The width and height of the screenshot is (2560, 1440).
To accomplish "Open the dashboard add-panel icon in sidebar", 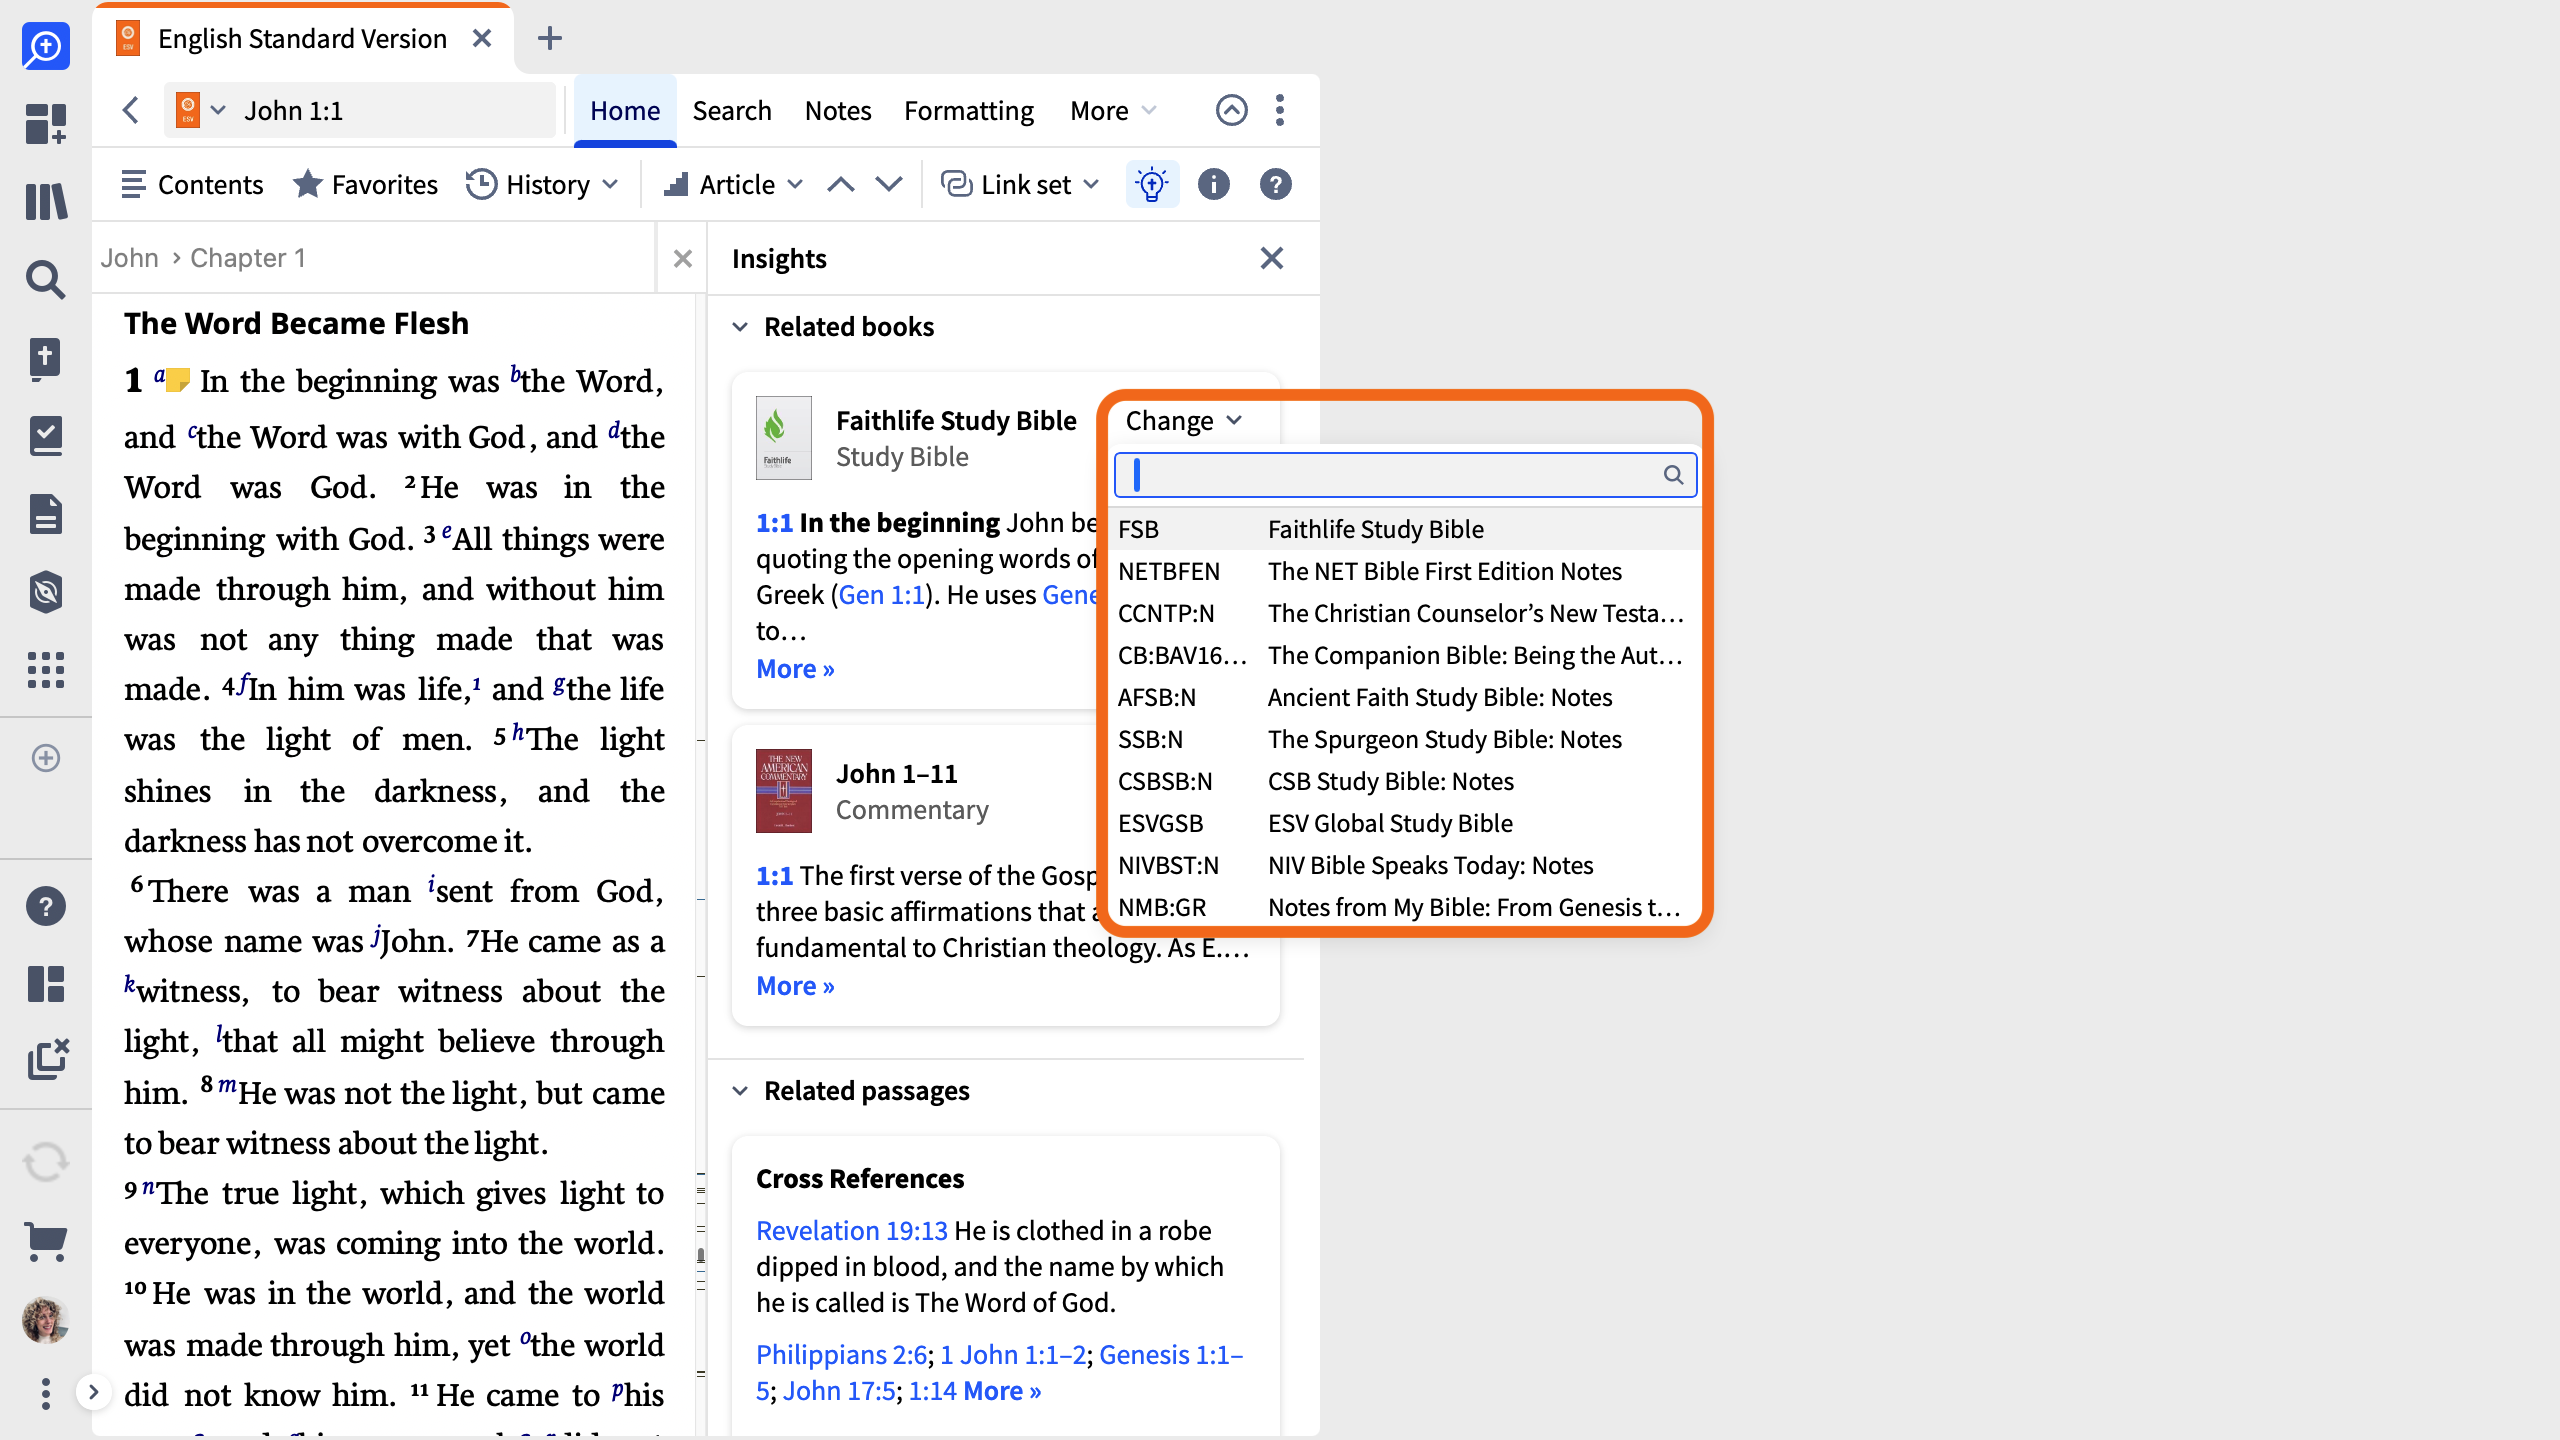I will pos(46,124).
